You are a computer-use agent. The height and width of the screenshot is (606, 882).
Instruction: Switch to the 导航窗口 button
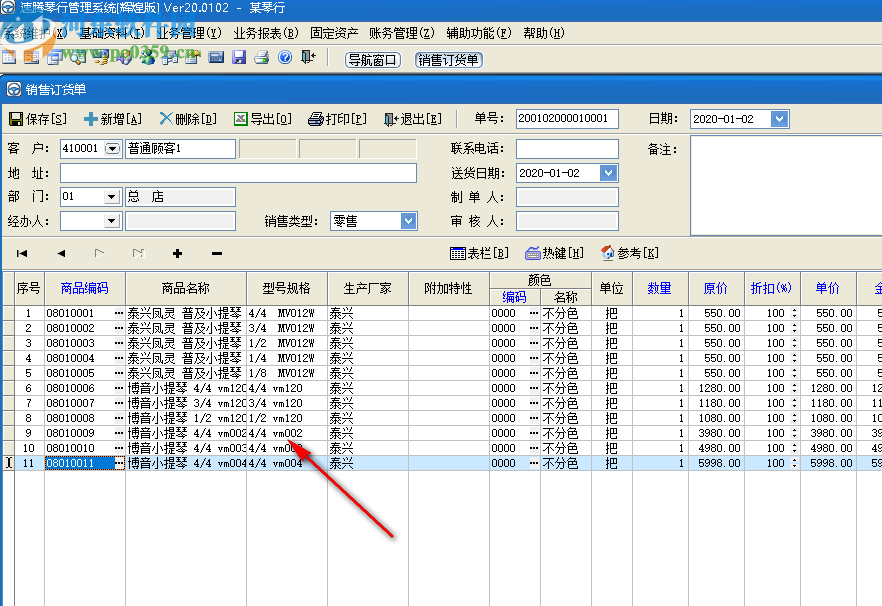pos(372,59)
